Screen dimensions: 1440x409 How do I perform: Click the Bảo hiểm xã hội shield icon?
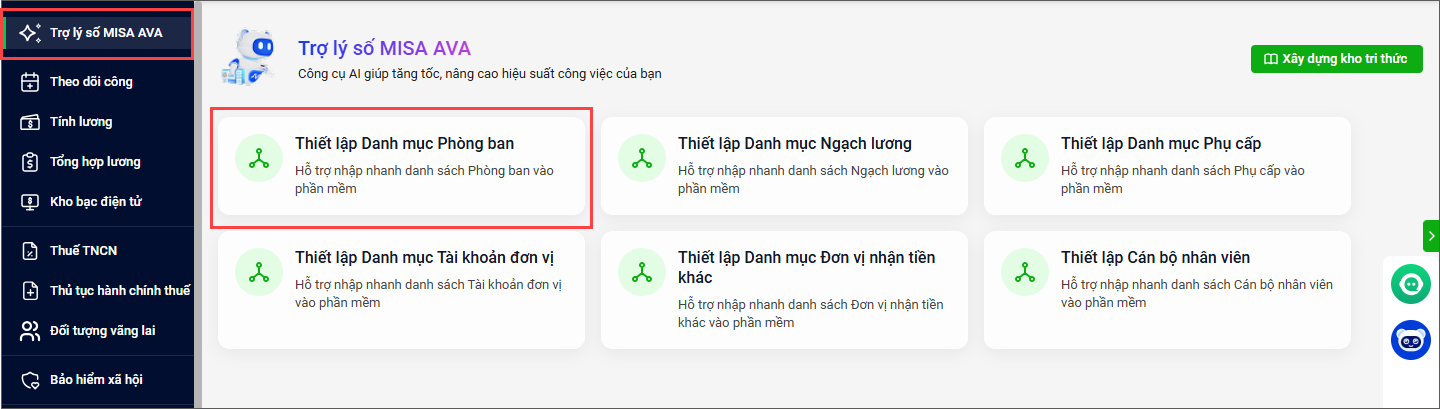(x=30, y=381)
